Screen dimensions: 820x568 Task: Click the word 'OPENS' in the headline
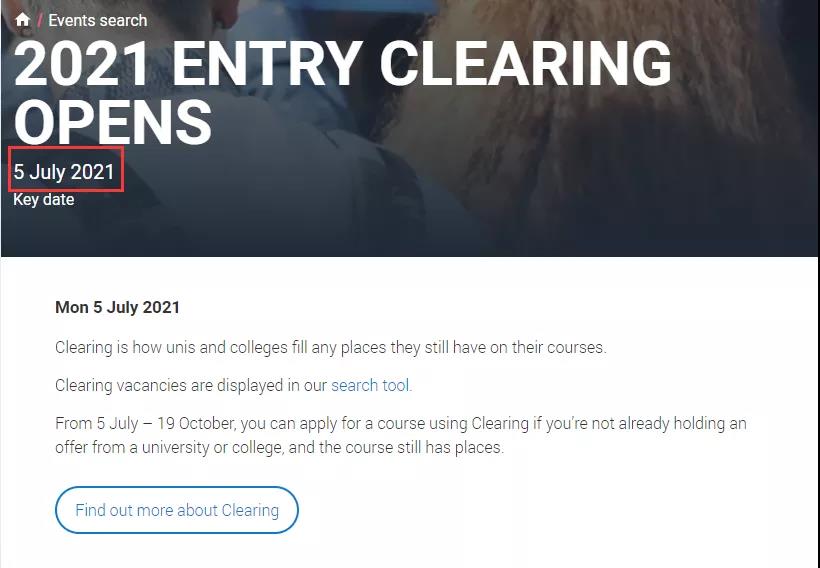click(112, 122)
